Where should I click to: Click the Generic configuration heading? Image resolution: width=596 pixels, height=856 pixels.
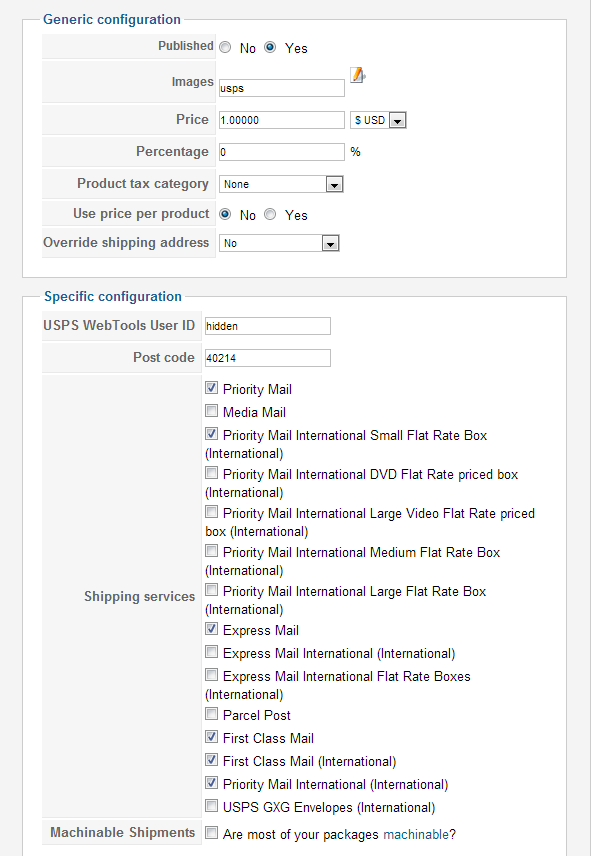(x=112, y=20)
